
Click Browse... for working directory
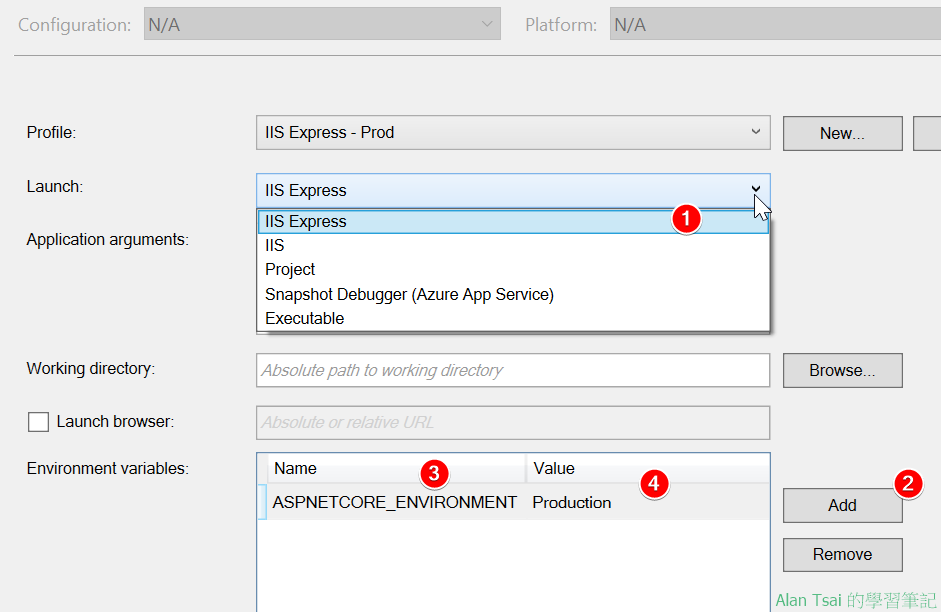(x=843, y=370)
